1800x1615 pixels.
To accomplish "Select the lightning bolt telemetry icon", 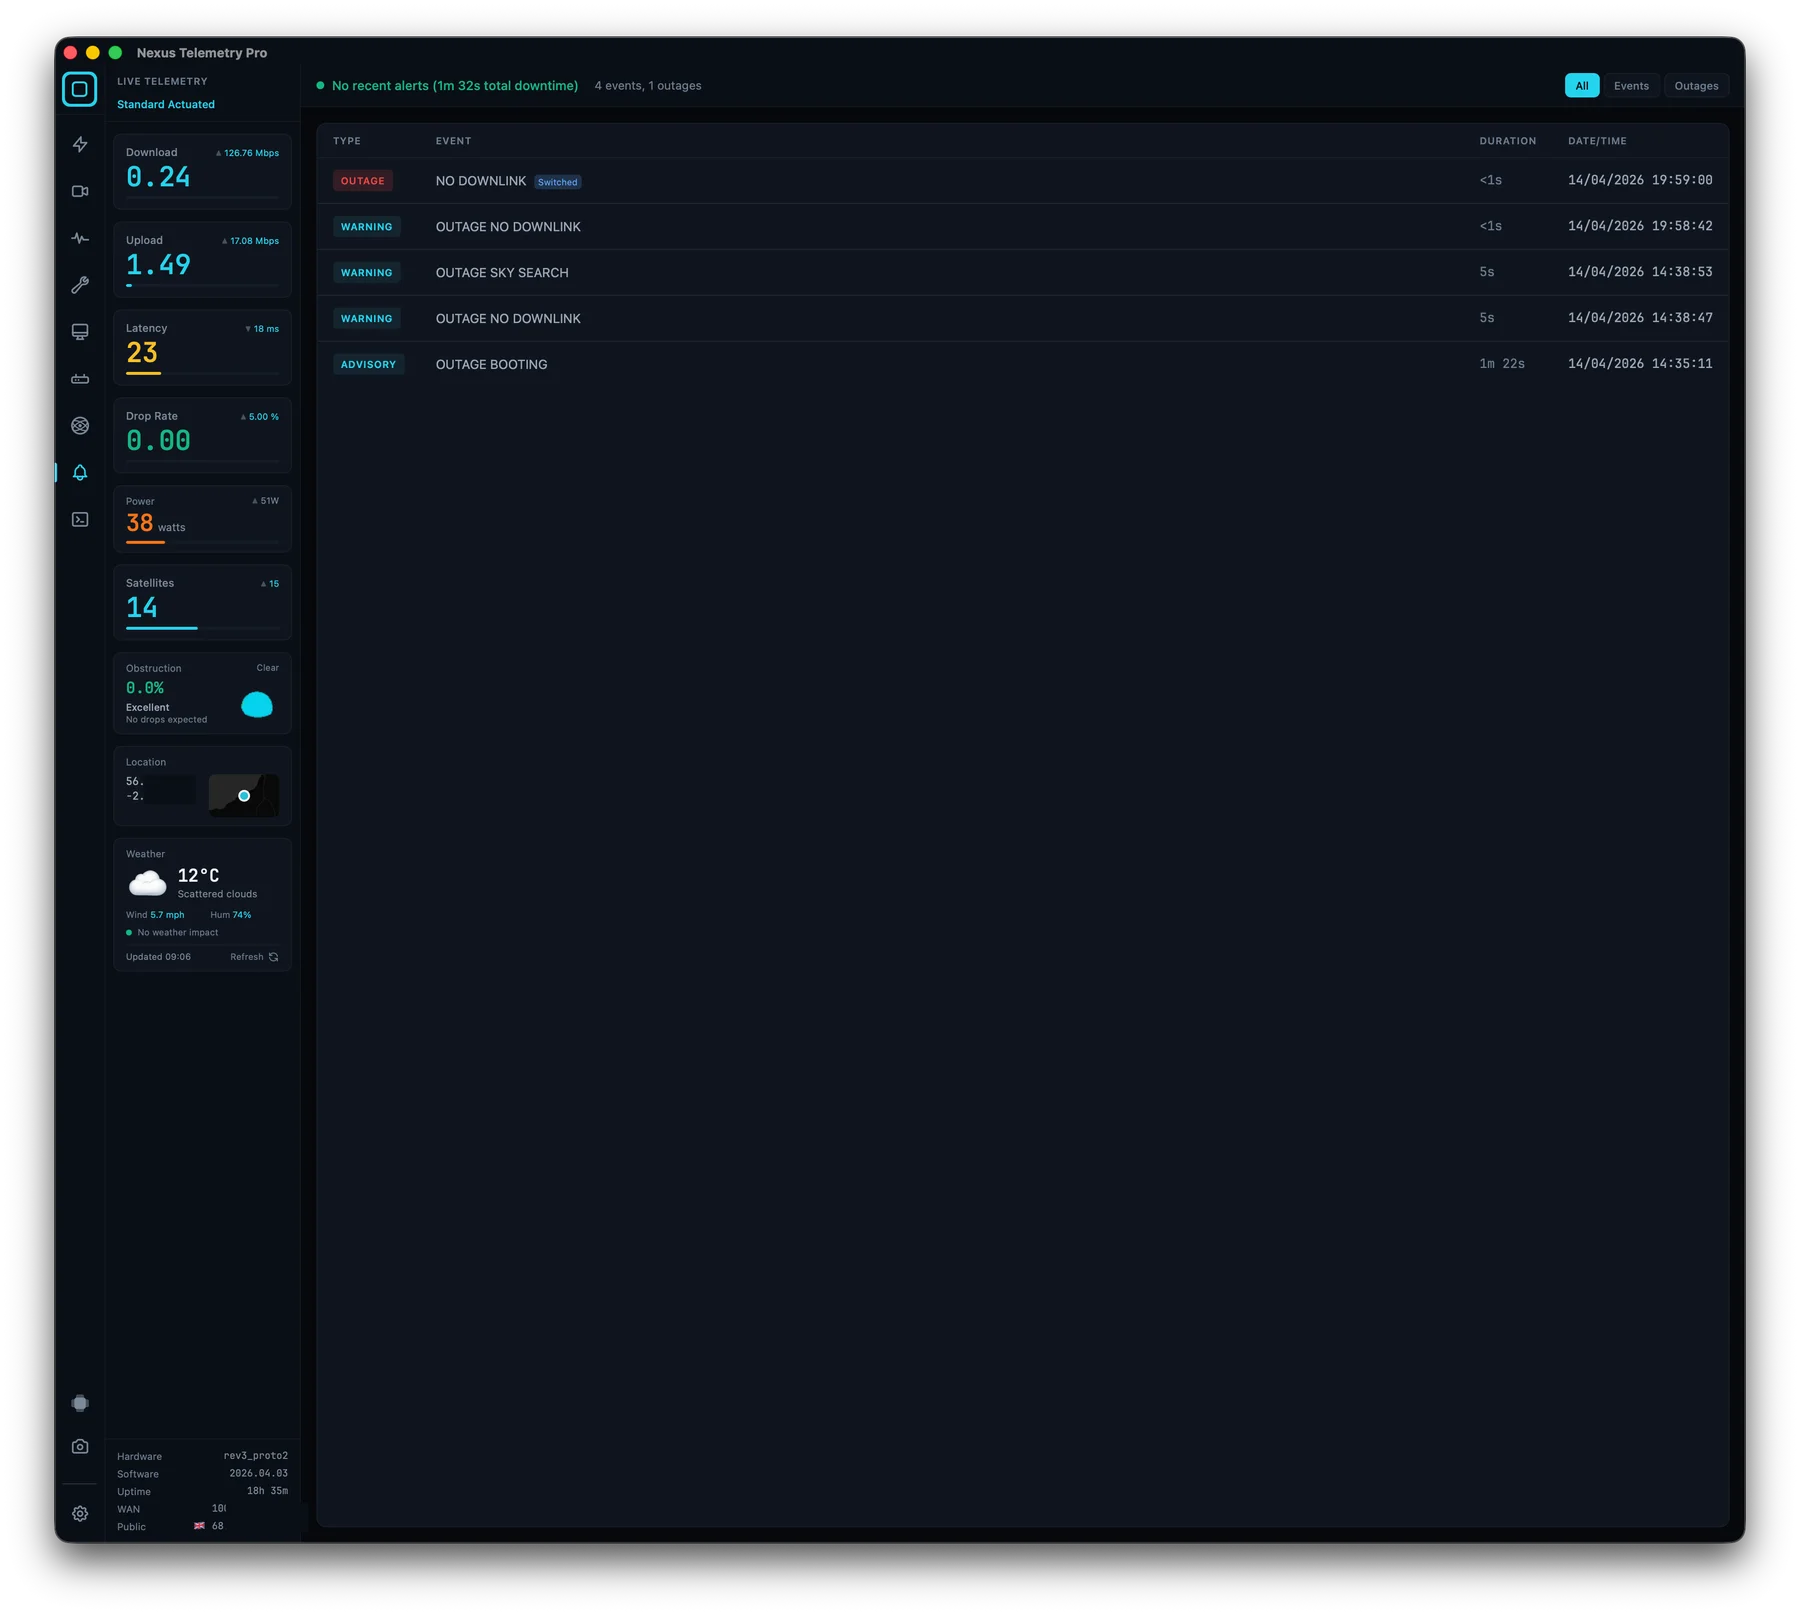I will tap(80, 144).
